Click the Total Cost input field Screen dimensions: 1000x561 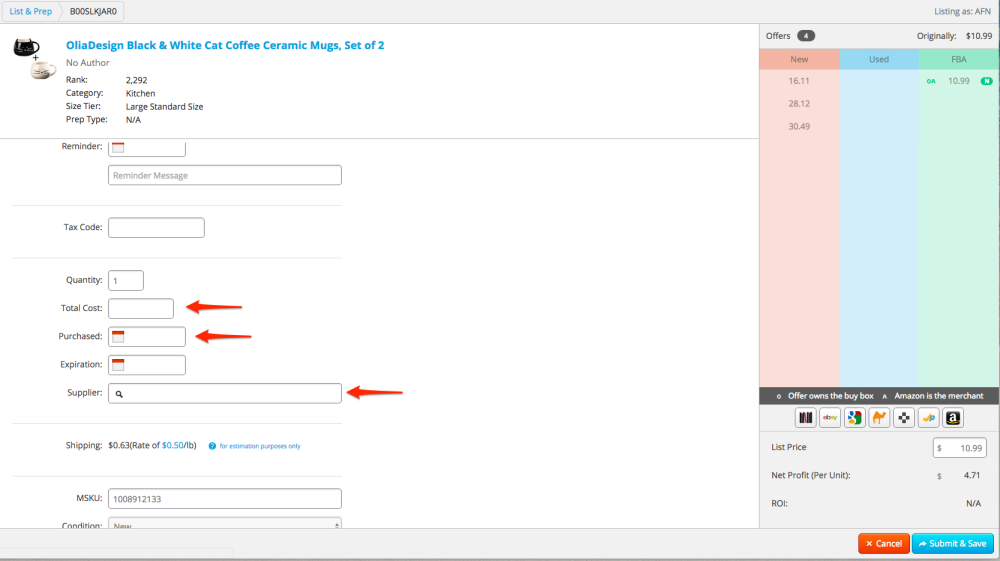click(141, 309)
